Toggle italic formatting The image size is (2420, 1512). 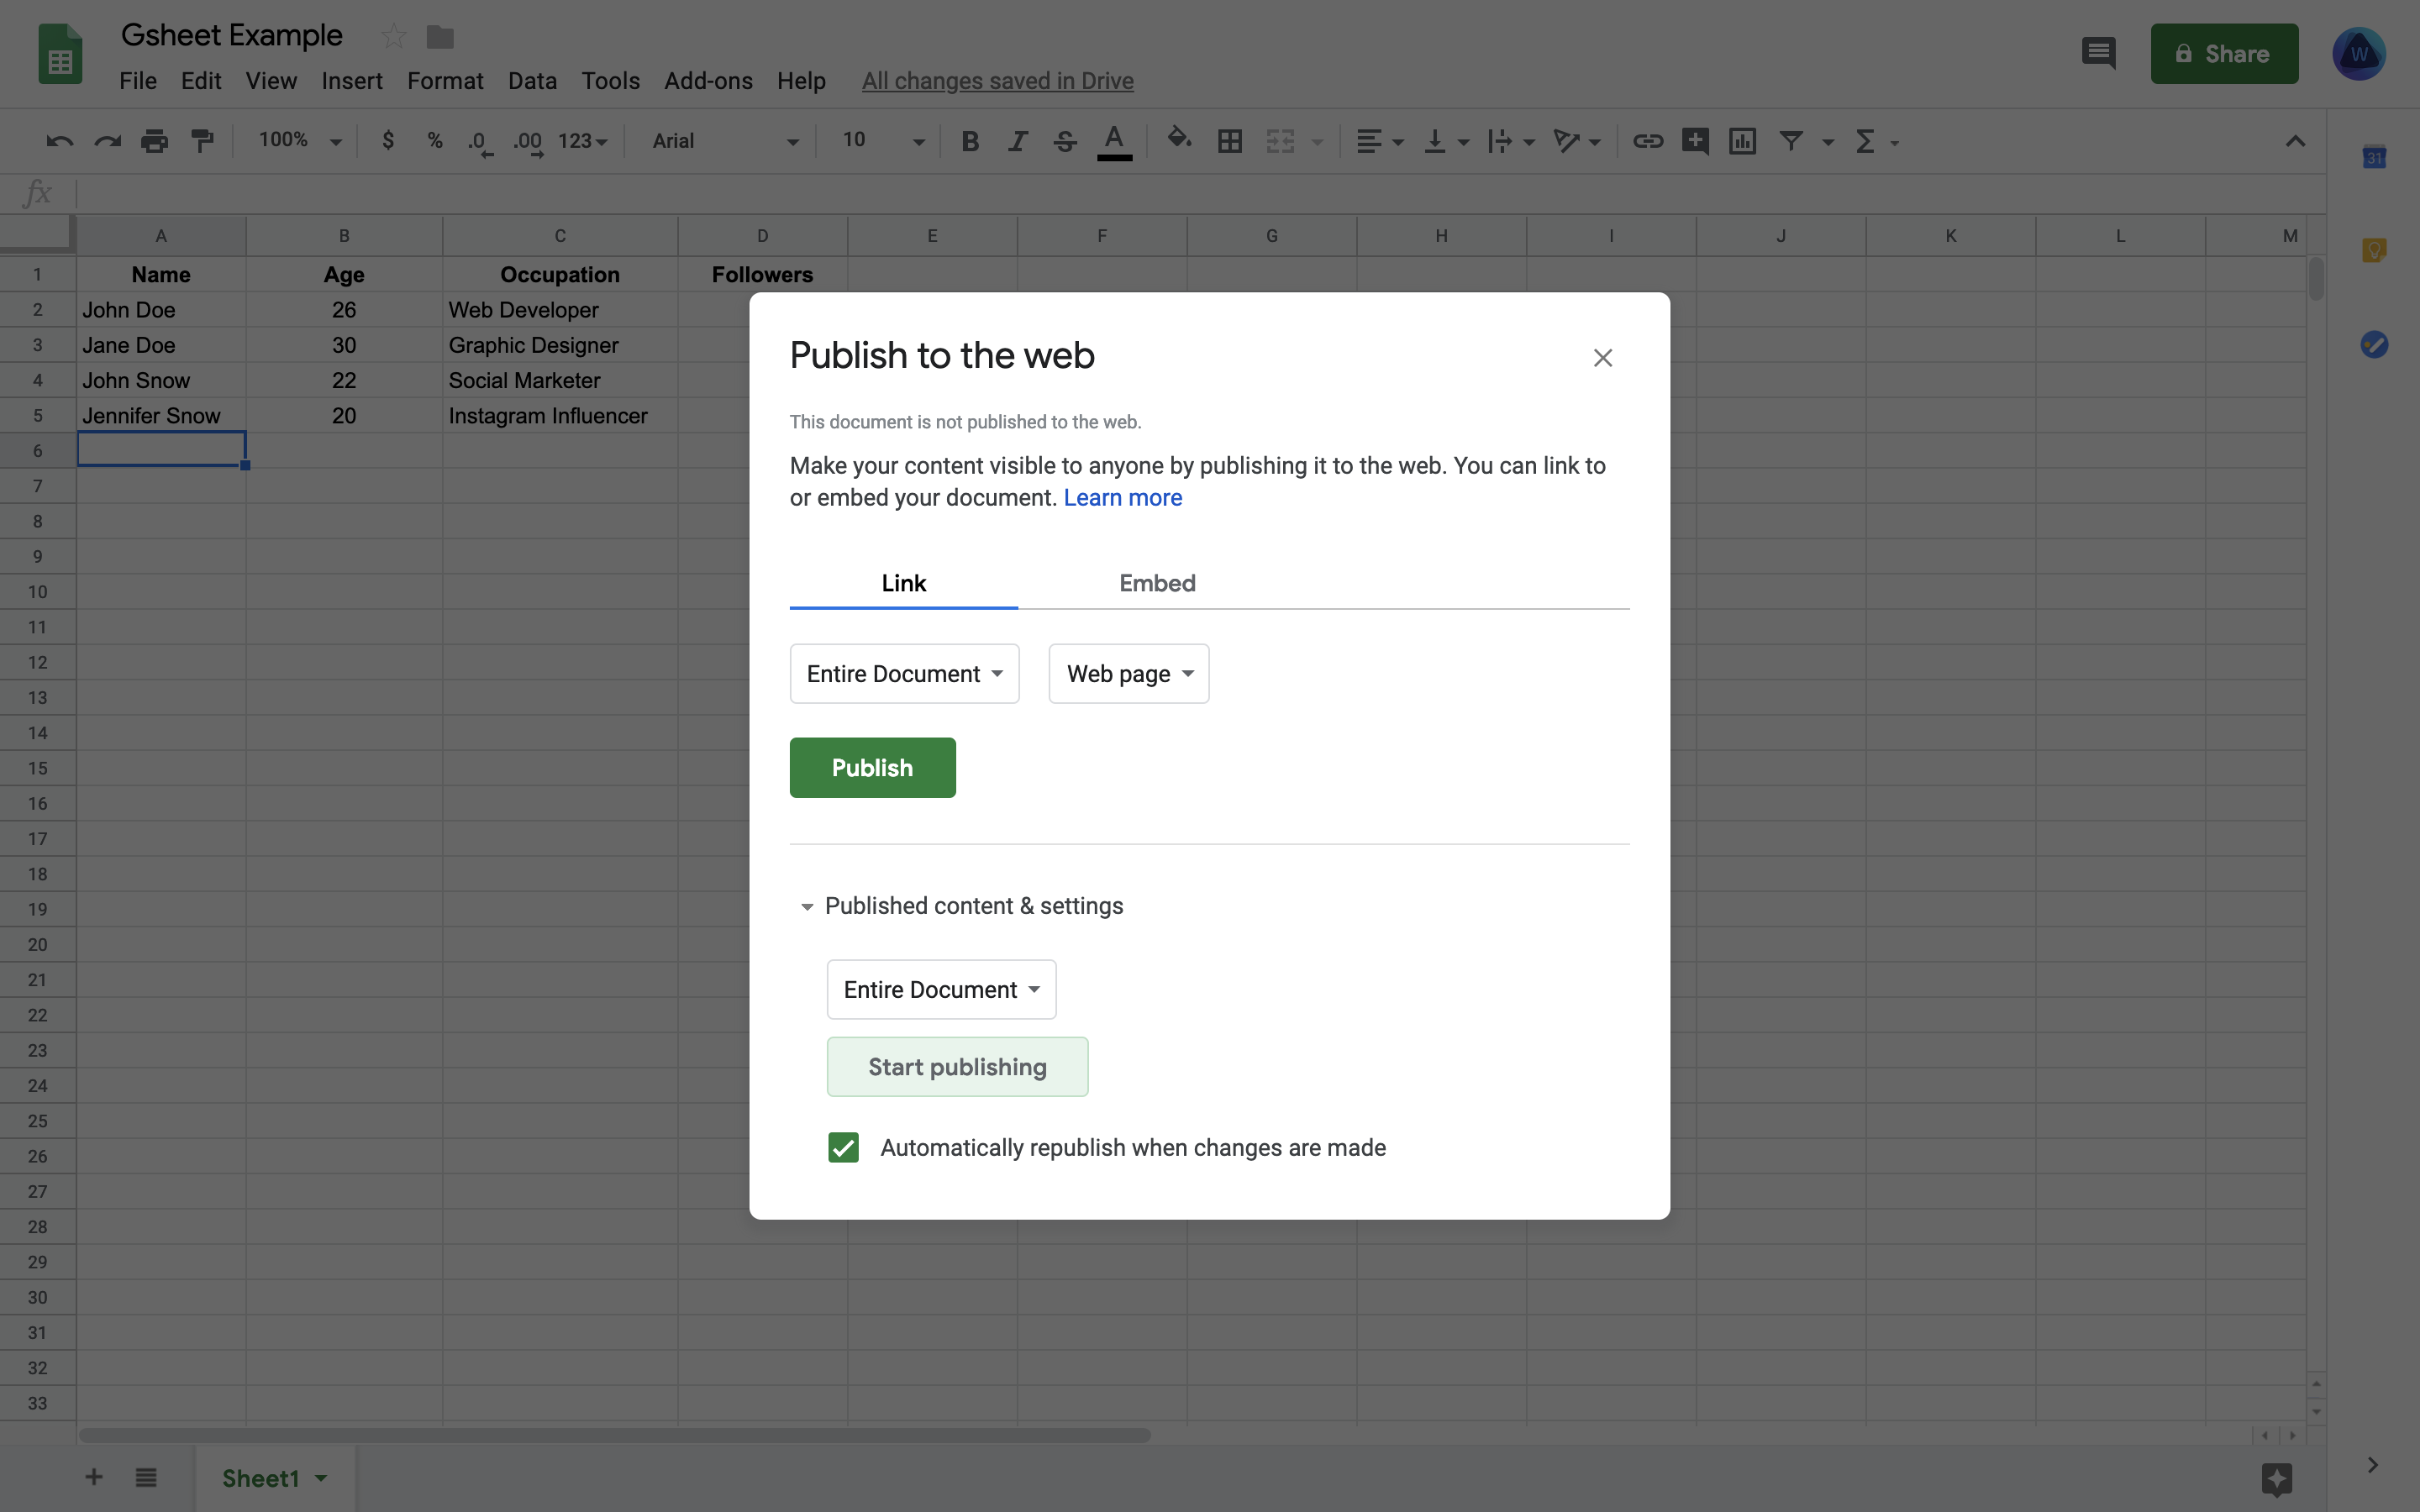[x=1017, y=141]
